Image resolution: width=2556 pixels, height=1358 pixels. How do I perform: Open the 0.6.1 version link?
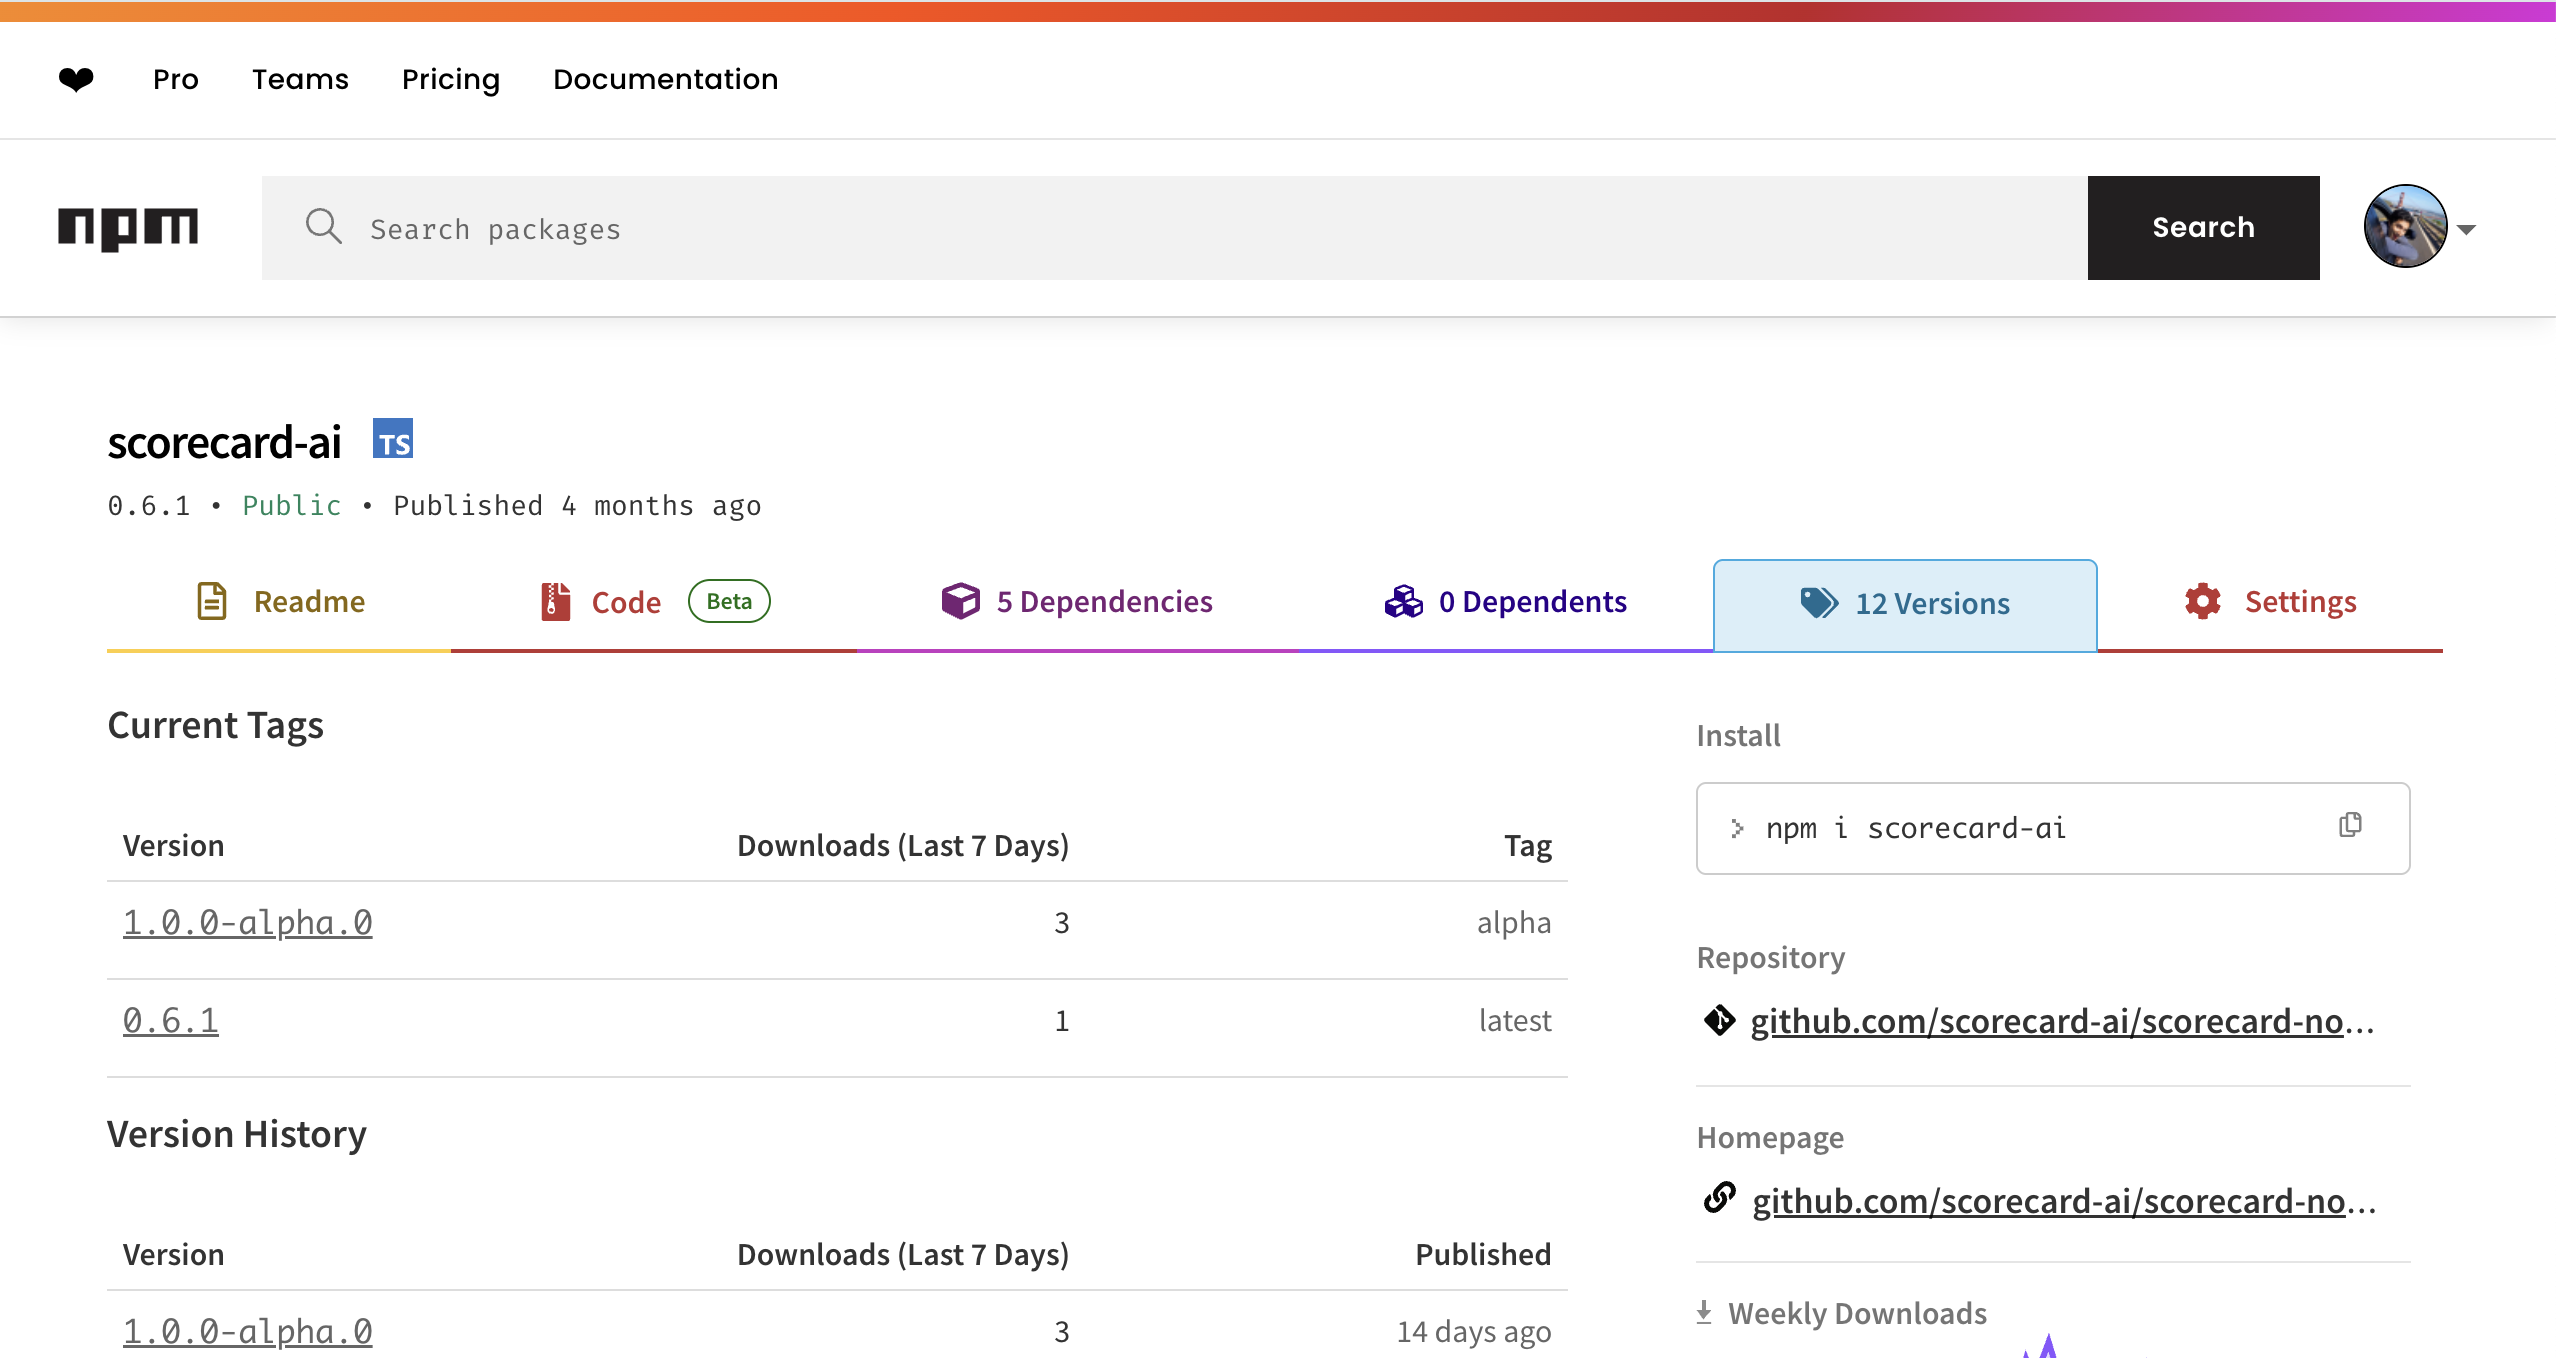click(170, 1021)
